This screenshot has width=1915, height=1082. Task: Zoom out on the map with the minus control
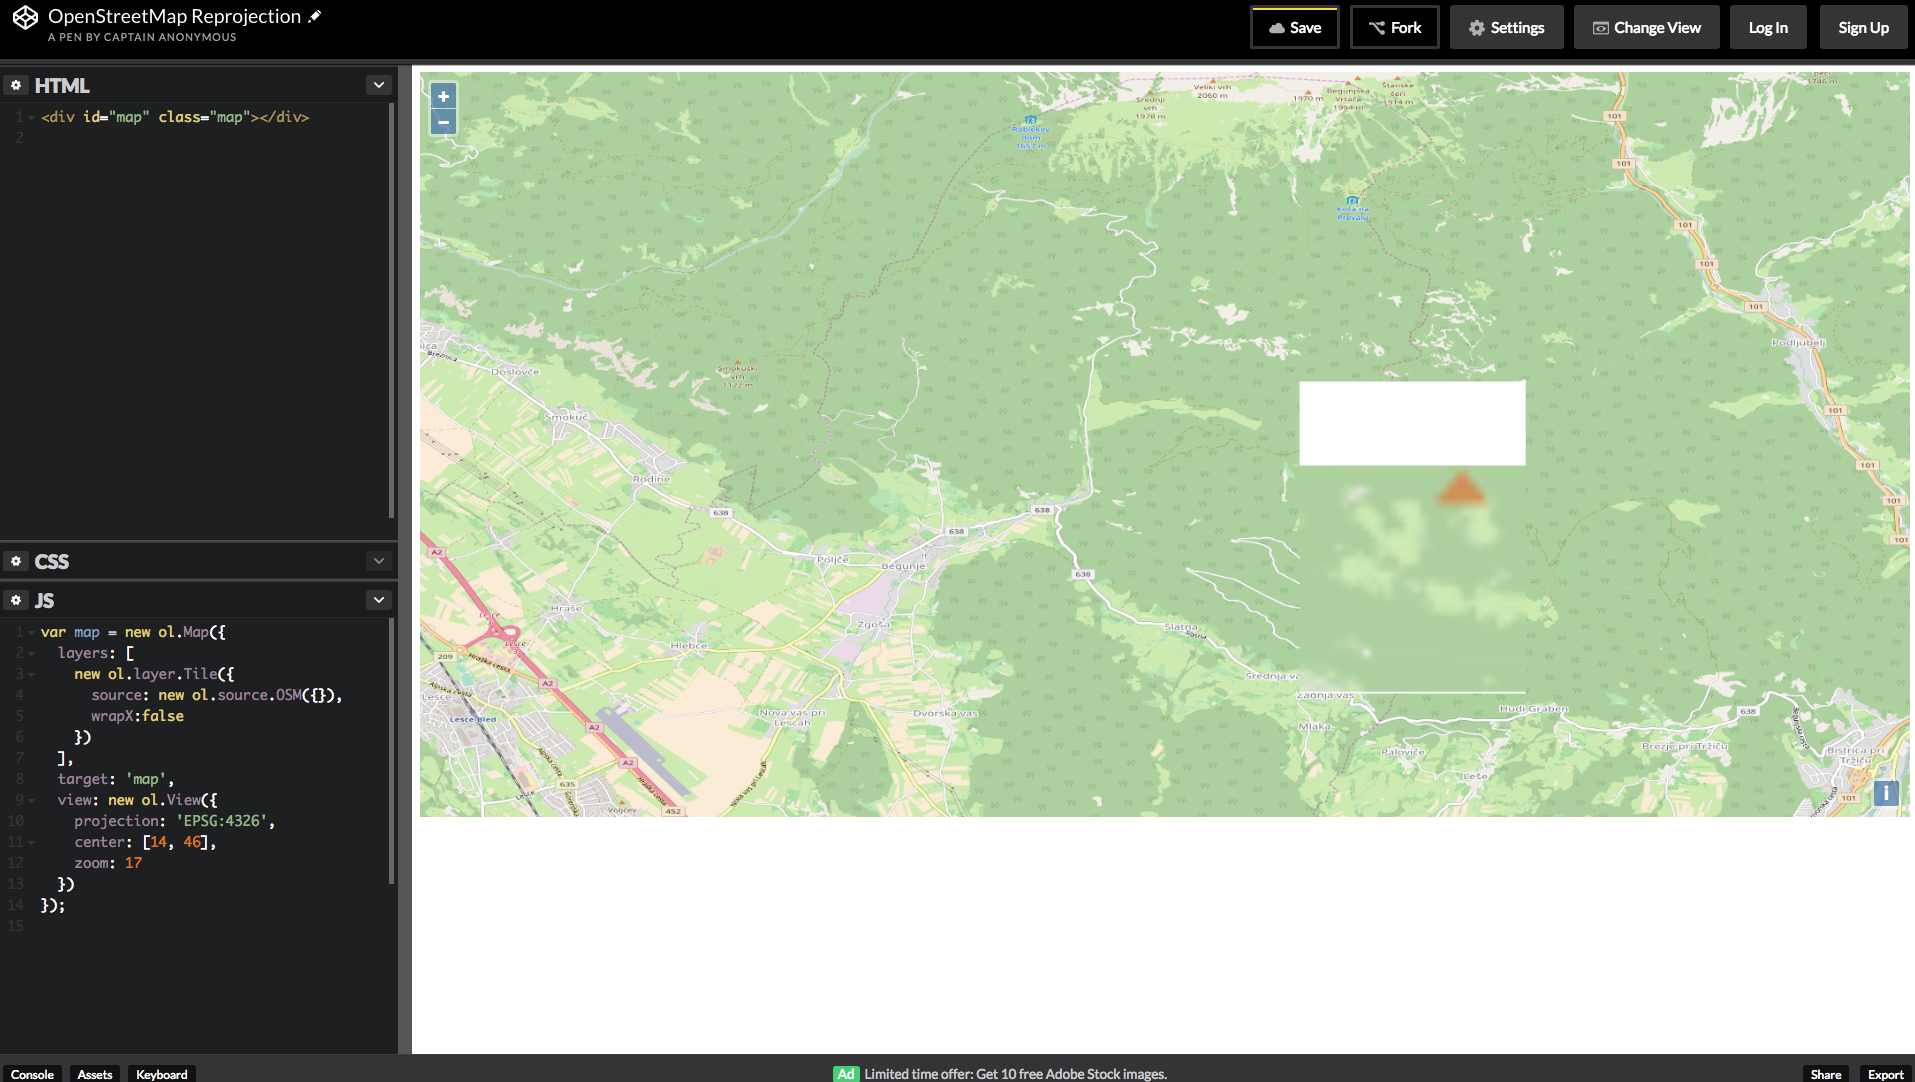point(443,121)
